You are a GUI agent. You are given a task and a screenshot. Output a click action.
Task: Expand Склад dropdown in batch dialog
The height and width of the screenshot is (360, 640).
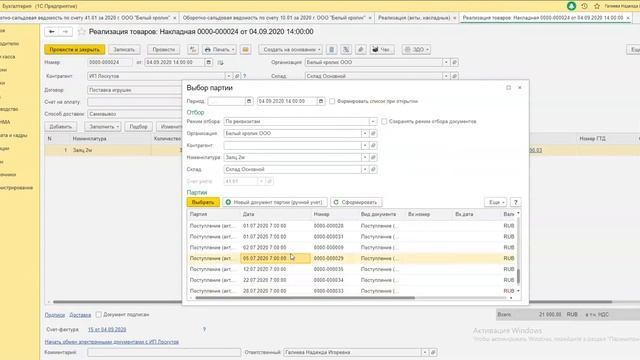(x=365, y=169)
